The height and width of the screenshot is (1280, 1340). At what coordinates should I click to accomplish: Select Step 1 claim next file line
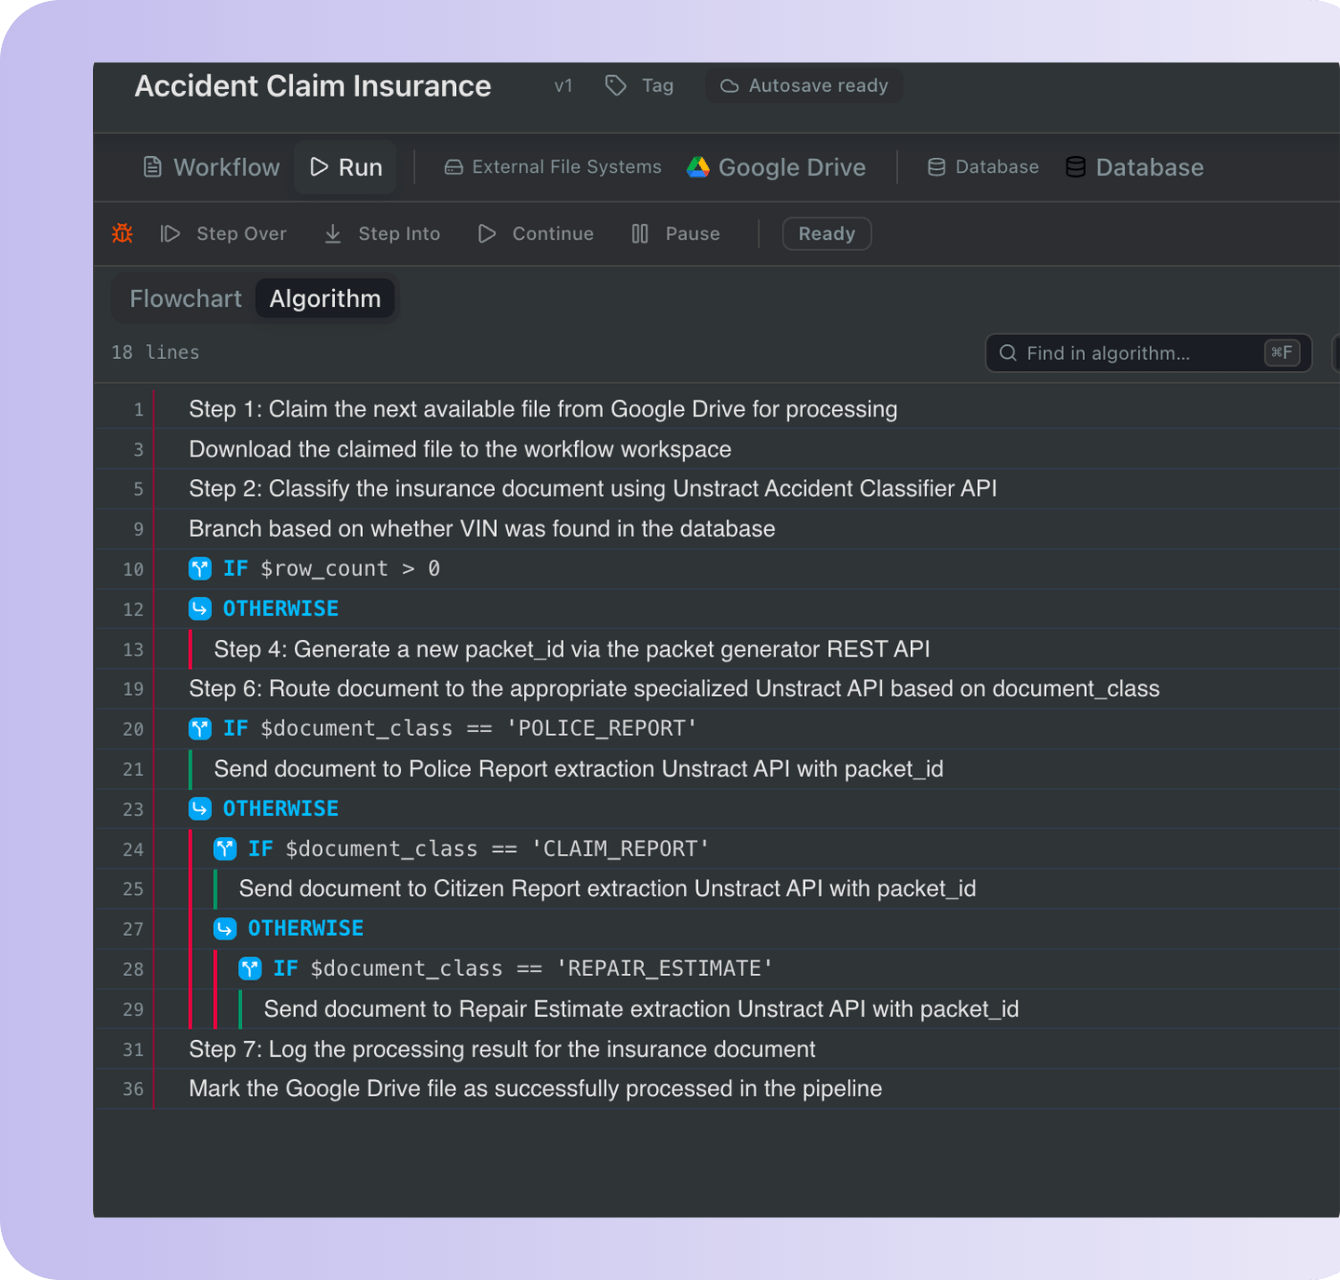coord(543,409)
